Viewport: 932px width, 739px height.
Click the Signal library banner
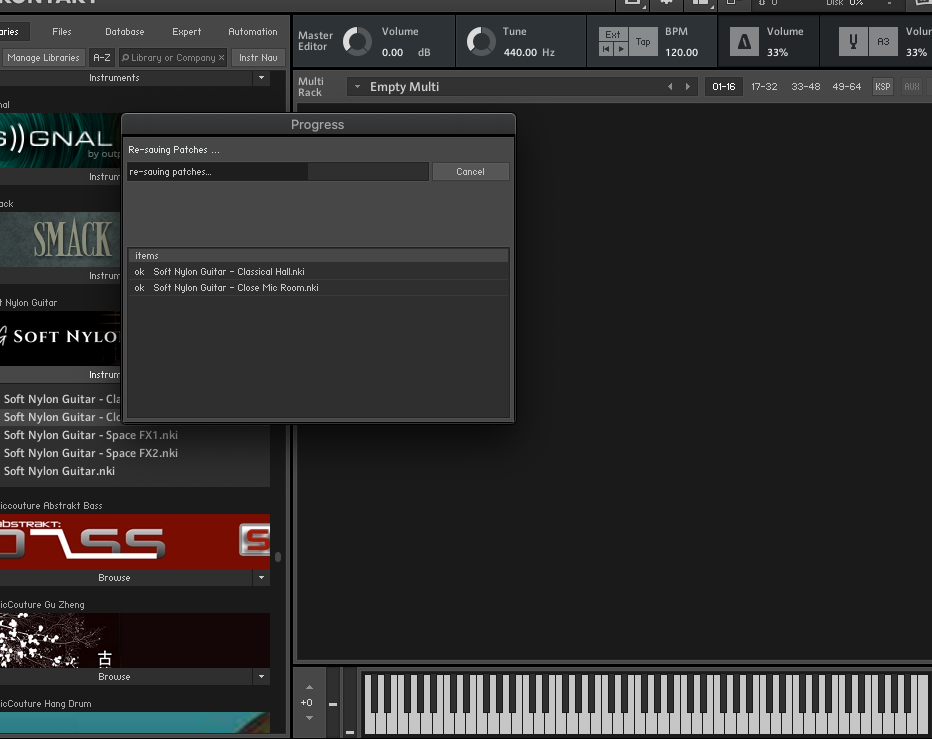[60, 141]
